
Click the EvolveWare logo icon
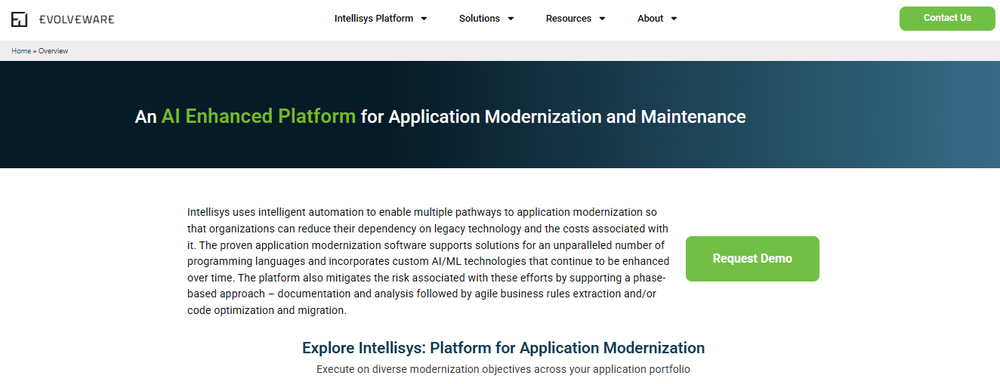19,19
